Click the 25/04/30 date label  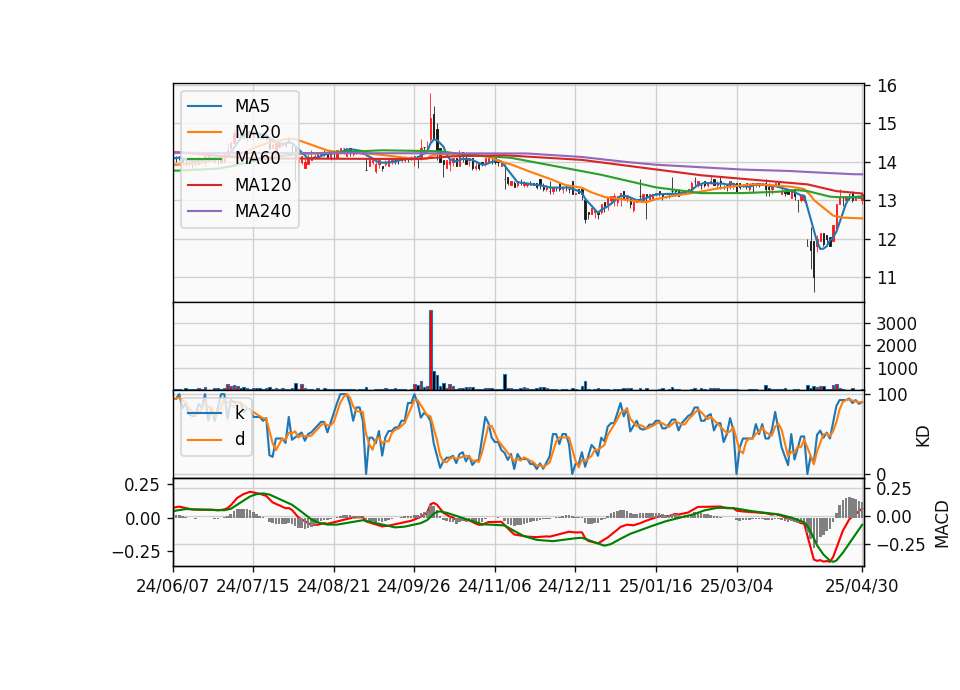(x=862, y=586)
